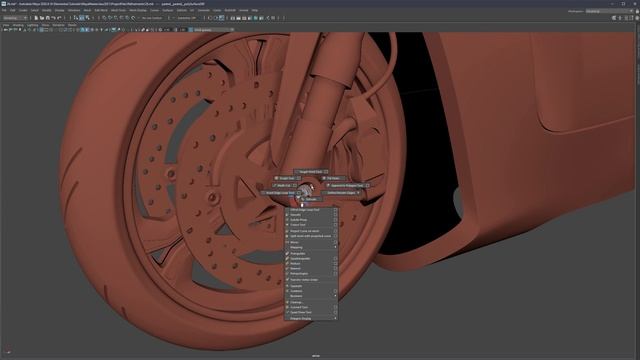This screenshot has height=360, width=640.
Task: Open the Render View icon
Action: [x=233, y=18]
